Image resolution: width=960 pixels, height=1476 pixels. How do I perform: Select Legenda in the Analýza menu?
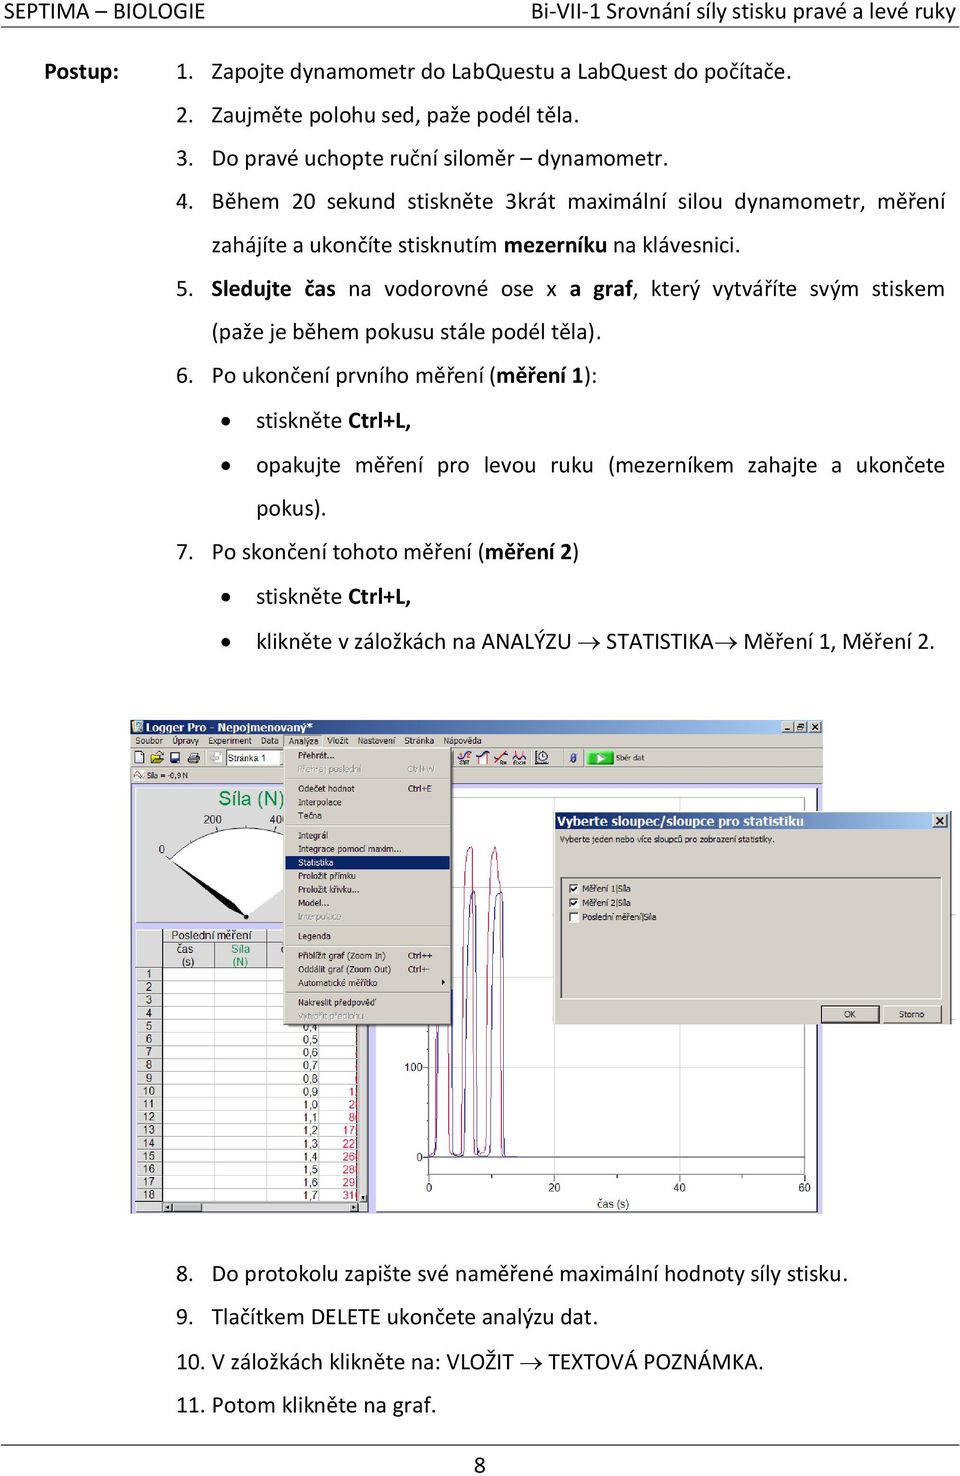pos(367,936)
